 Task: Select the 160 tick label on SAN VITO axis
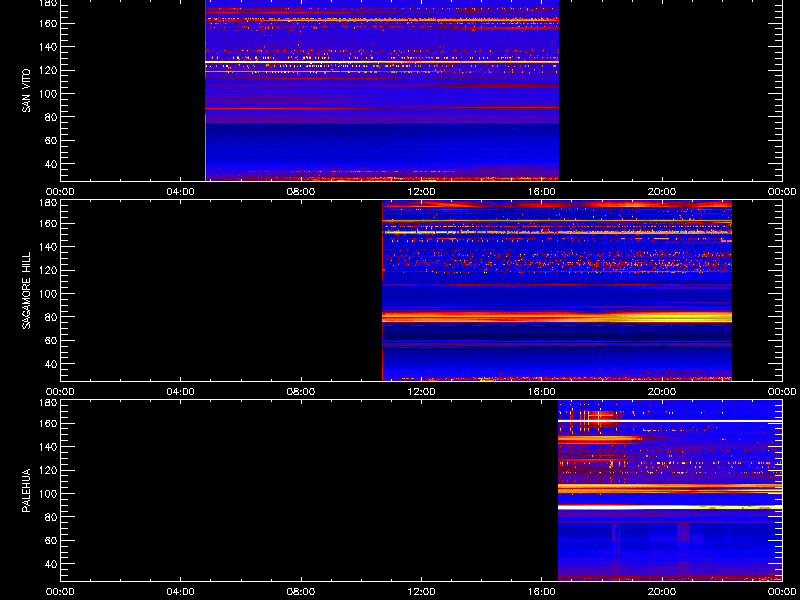50,23
